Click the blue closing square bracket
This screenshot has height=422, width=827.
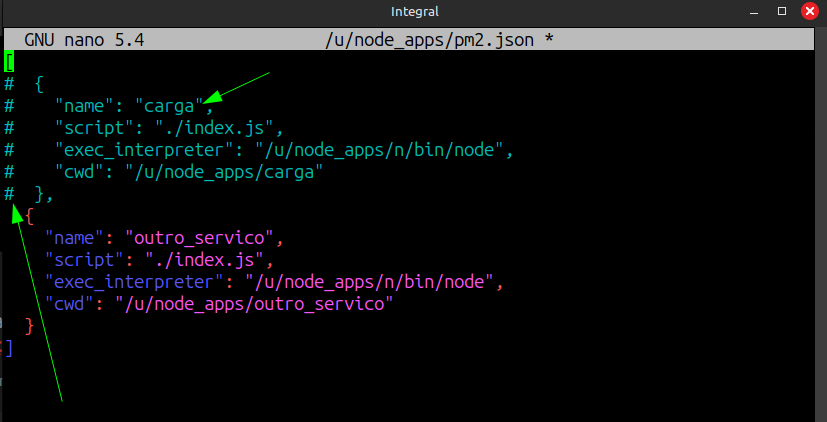click(9, 348)
